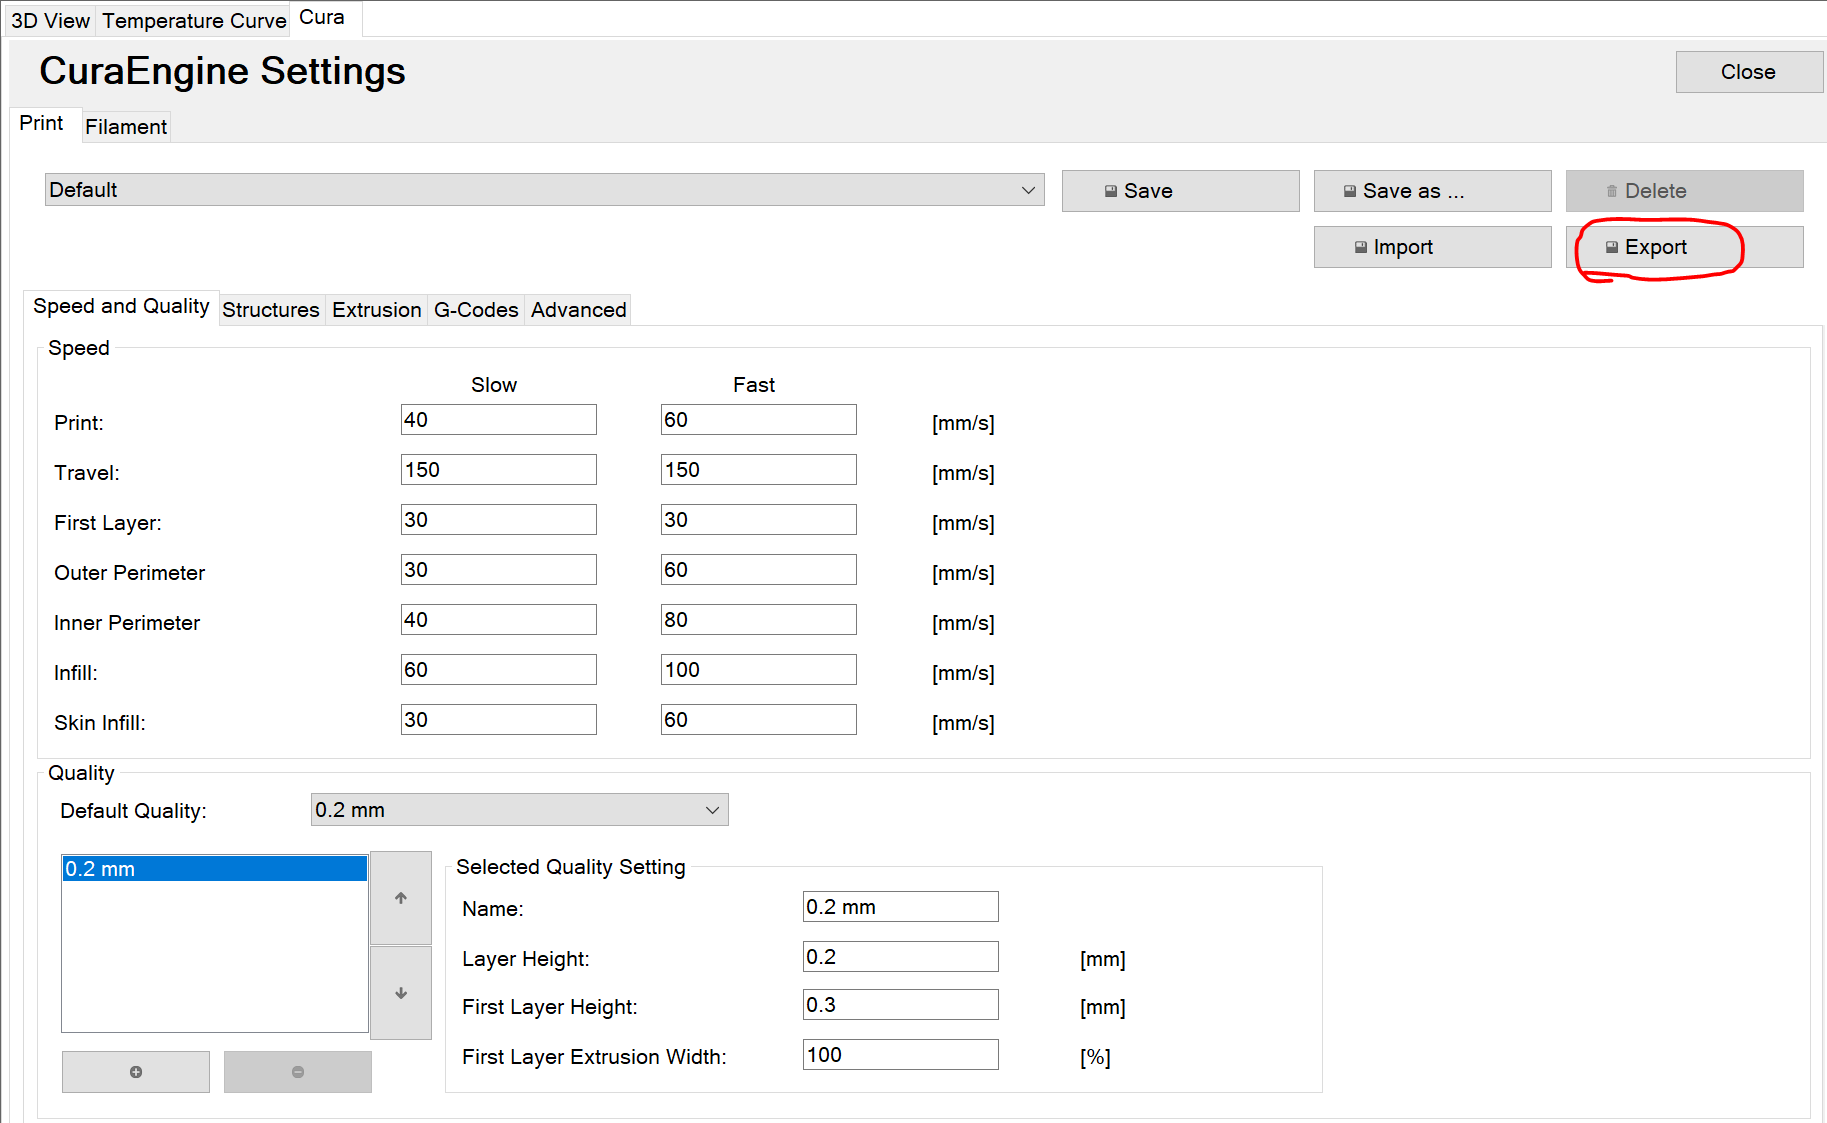Click the fast First Layer speed field
The height and width of the screenshot is (1123, 1827).
759,520
